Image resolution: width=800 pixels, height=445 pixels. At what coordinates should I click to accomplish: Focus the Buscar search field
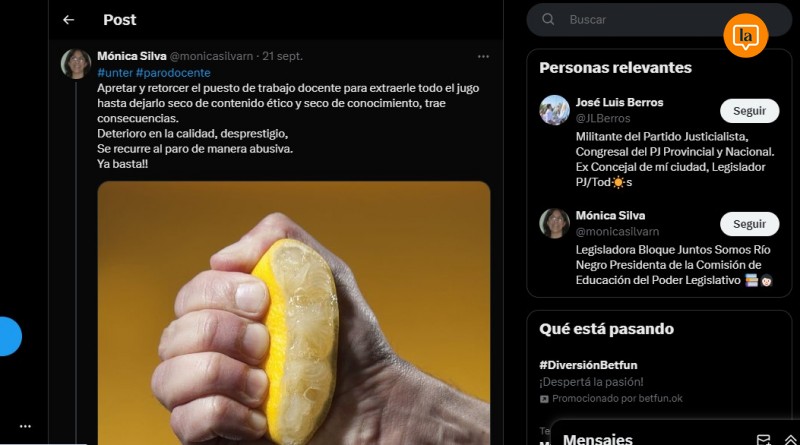coord(659,20)
